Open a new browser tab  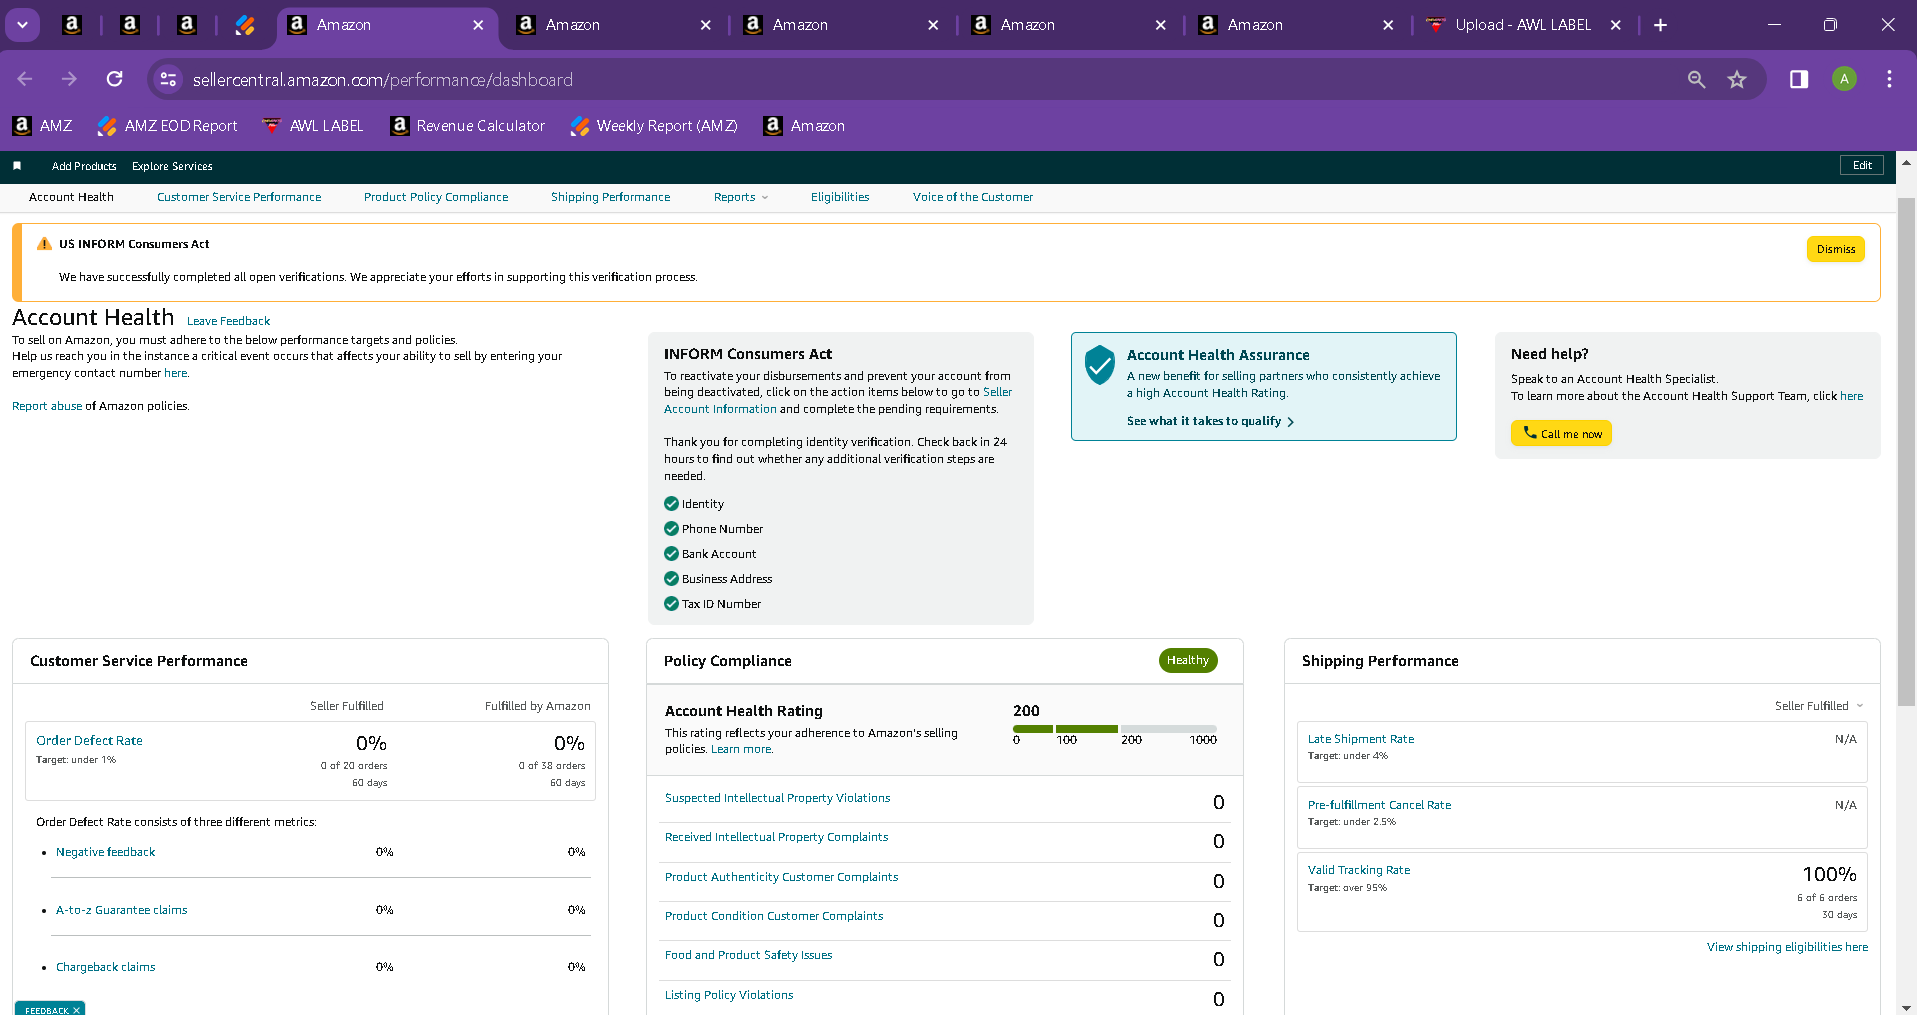click(x=1660, y=25)
